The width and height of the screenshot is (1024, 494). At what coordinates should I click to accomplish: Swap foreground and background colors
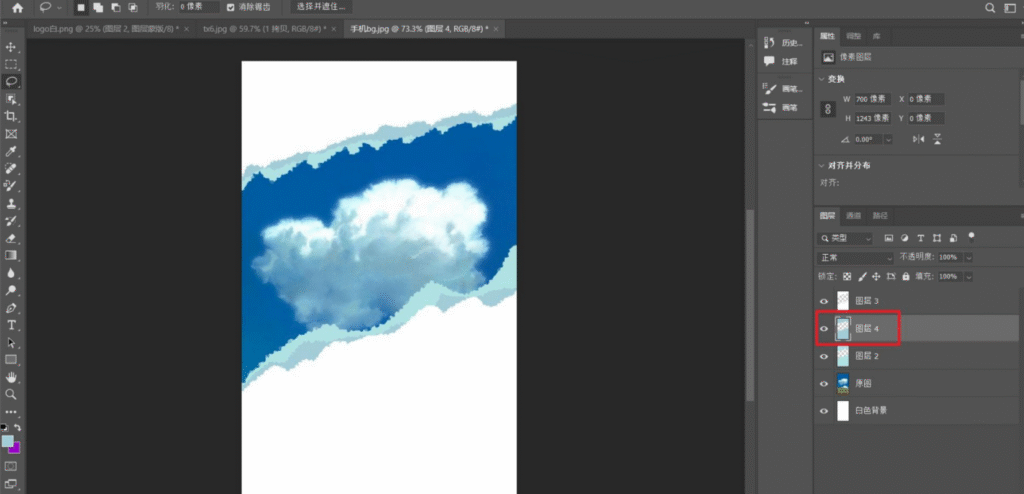18,427
